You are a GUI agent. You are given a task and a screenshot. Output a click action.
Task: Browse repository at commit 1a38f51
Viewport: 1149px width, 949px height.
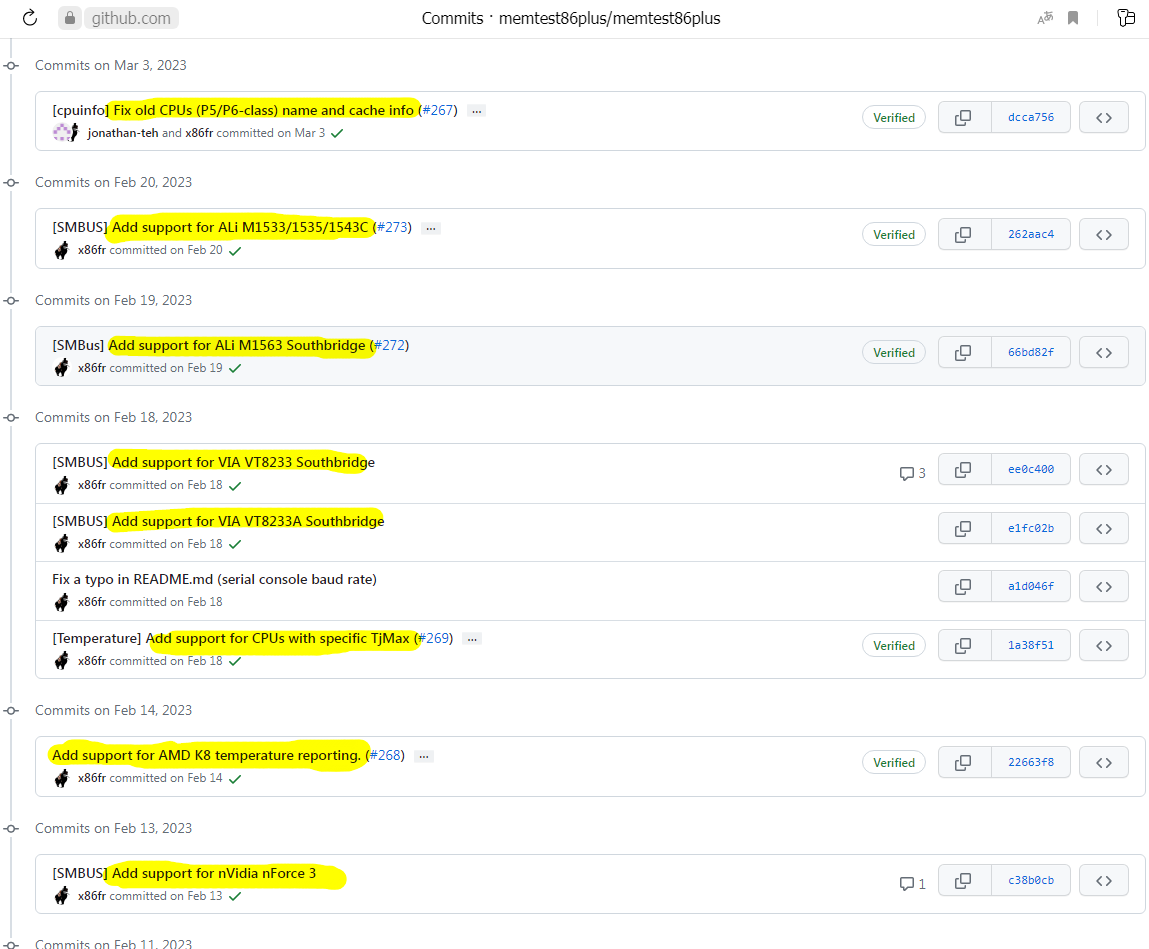click(1104, 646)
